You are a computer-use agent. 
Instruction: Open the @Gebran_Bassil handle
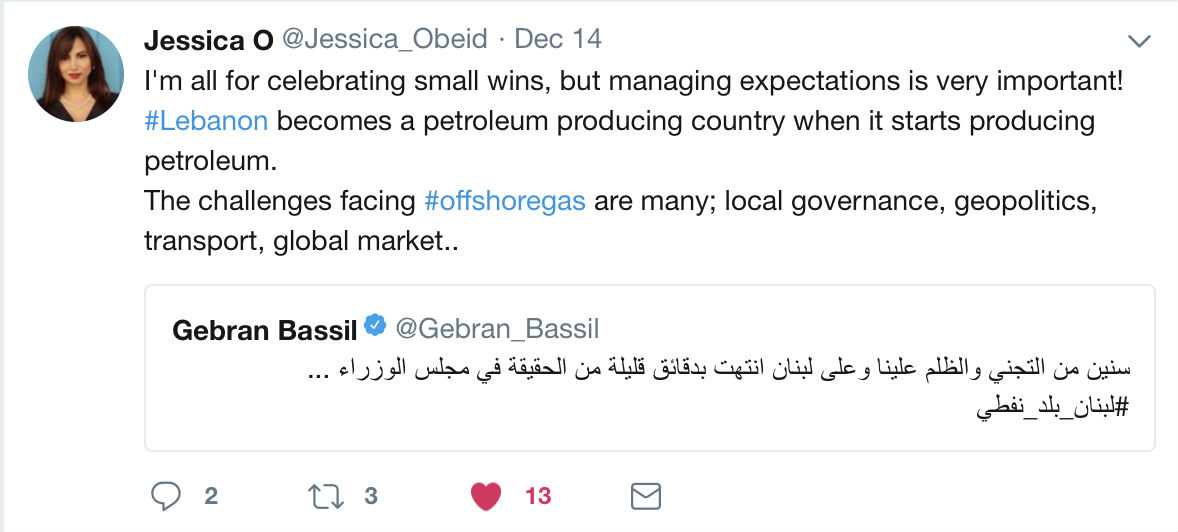click(x=497, y=328)
